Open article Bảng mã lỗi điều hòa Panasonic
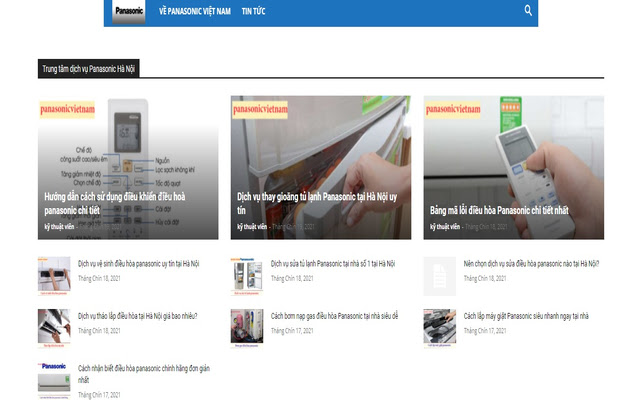The image size is (640, 400). point(499,210)
